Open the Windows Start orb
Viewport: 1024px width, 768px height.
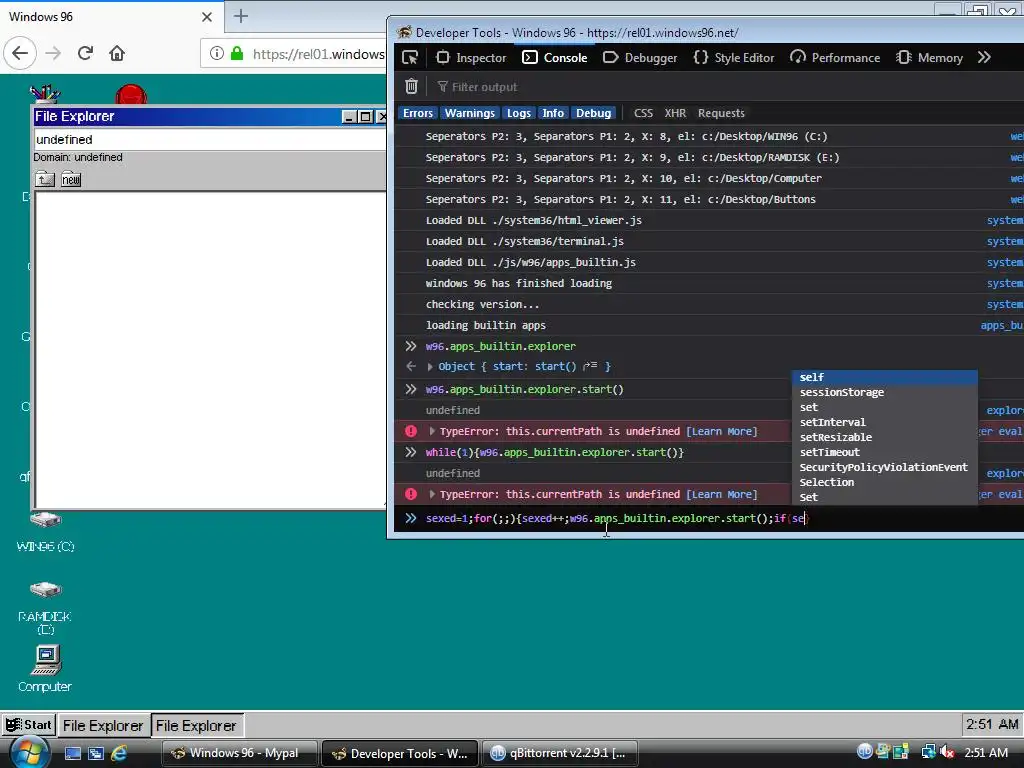[x=29, y=753]
